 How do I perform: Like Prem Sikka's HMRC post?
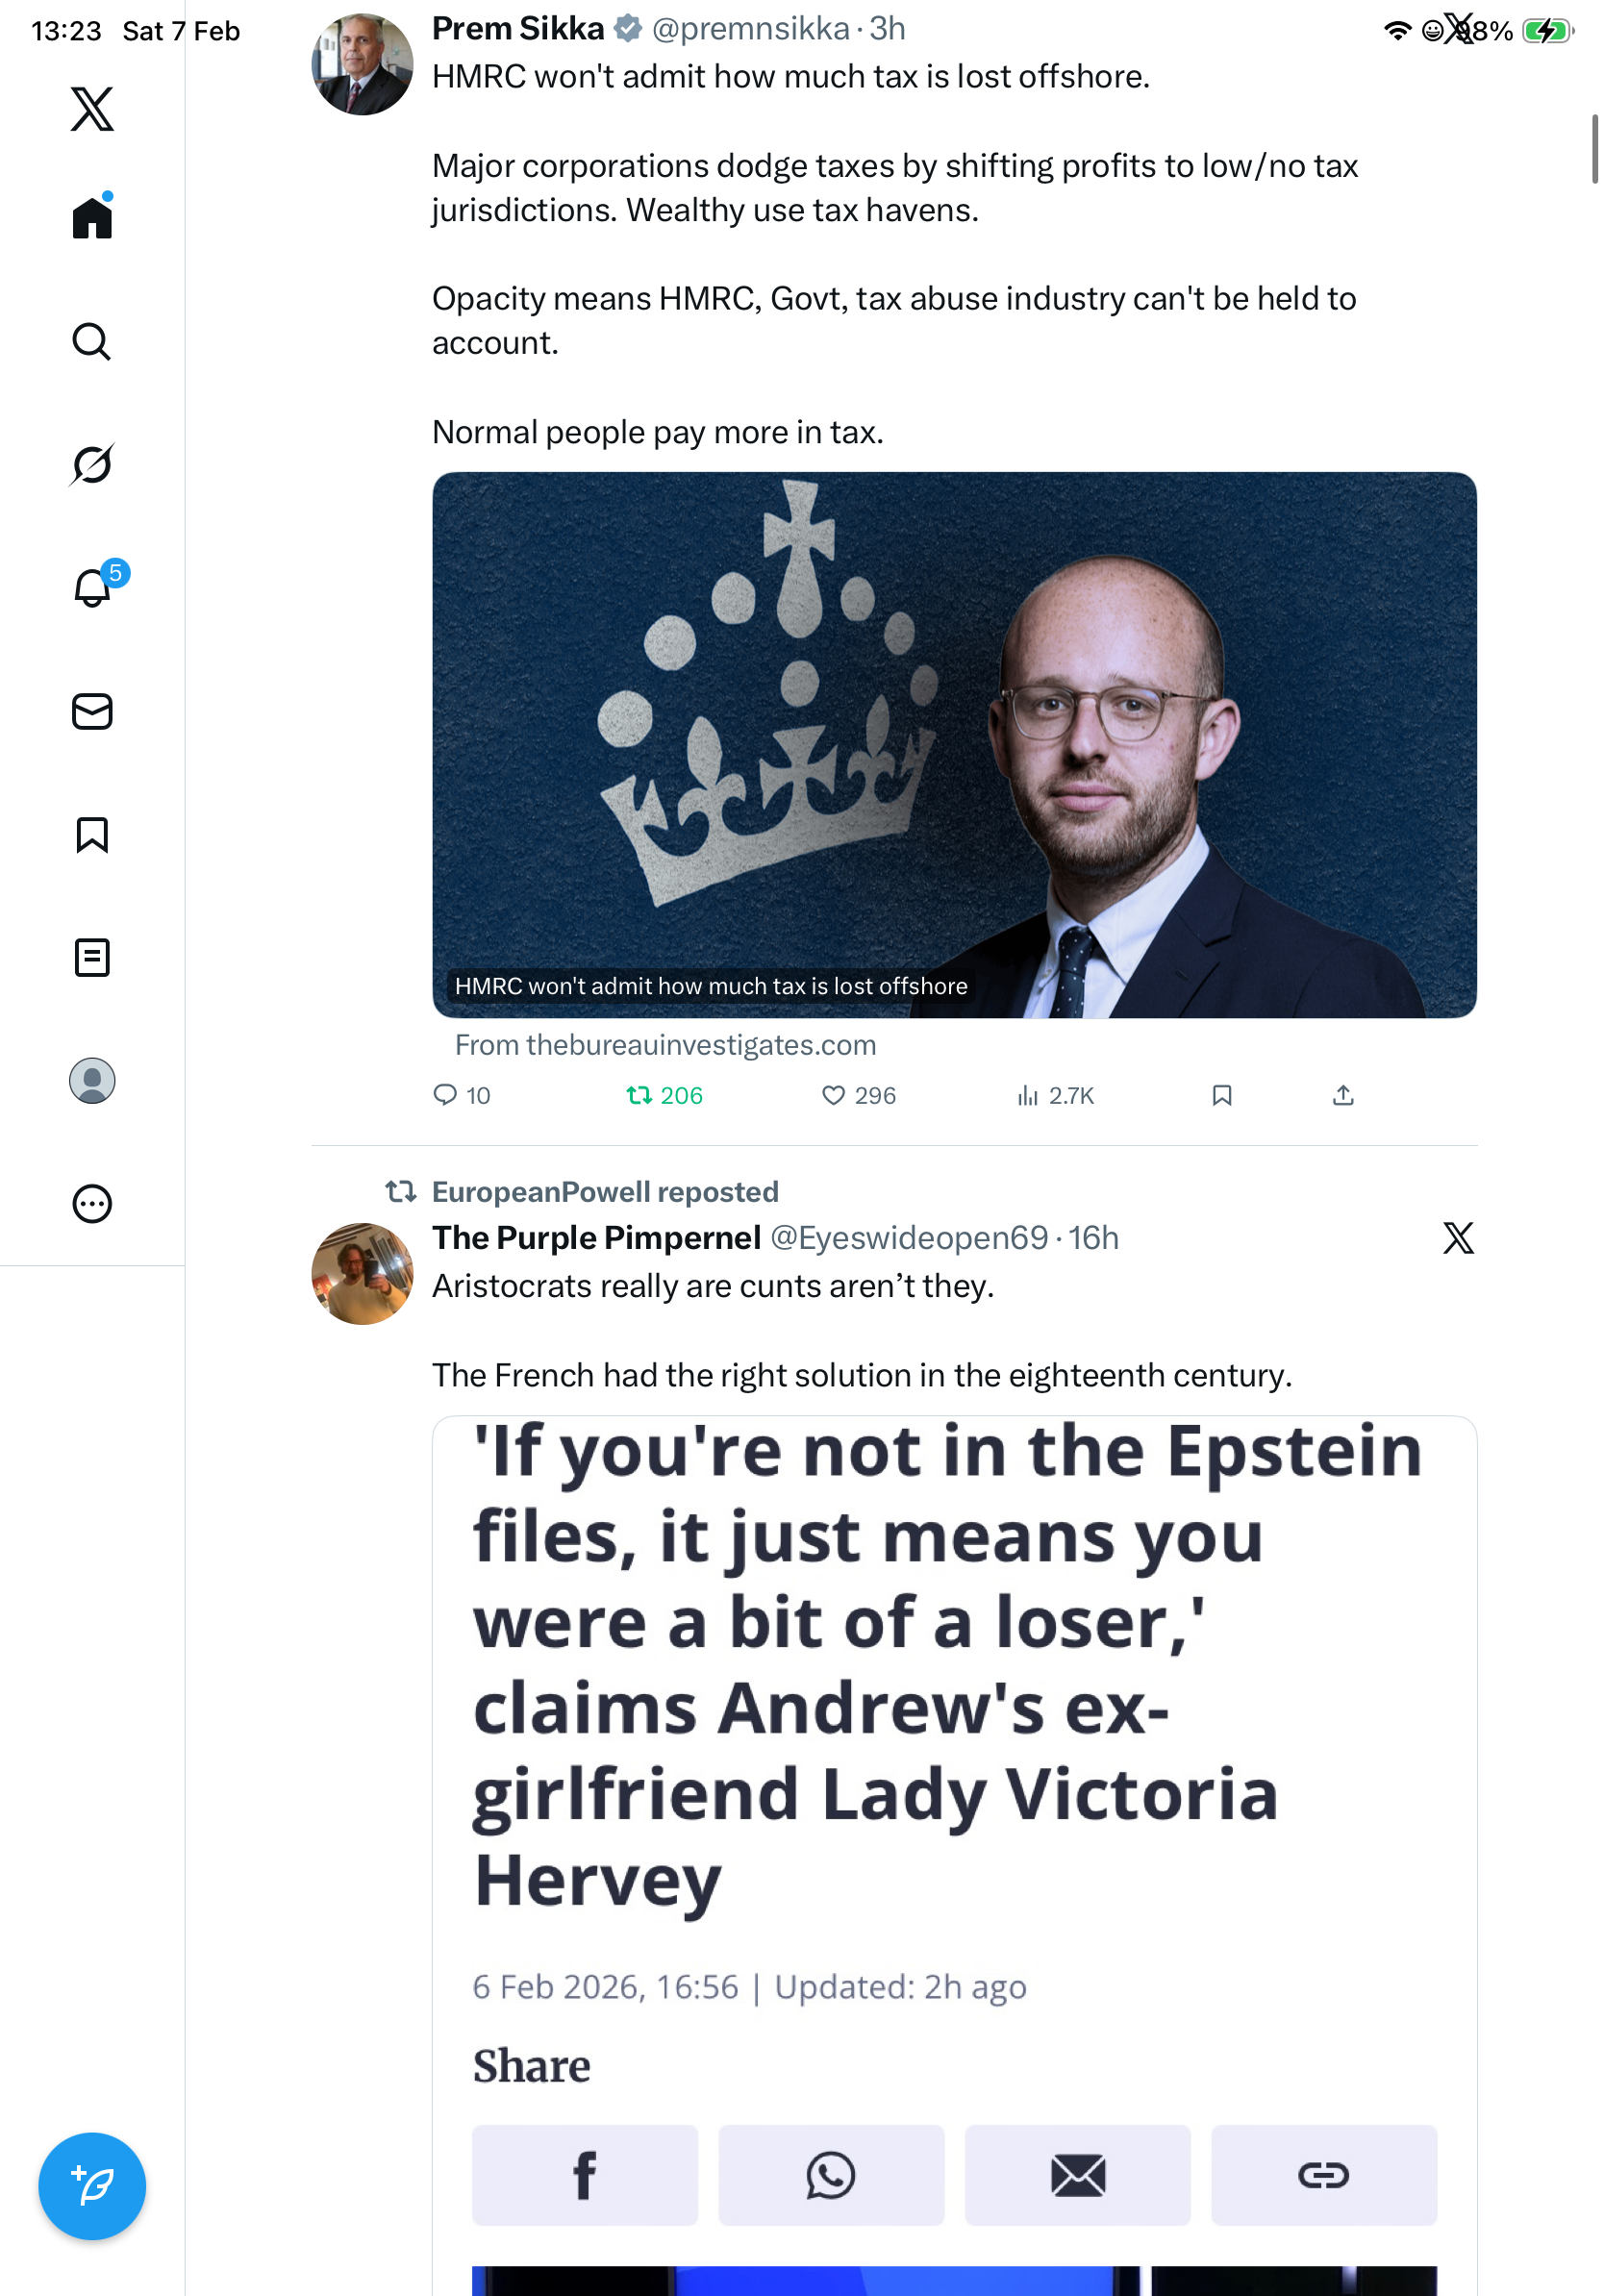pos(858,1096)
